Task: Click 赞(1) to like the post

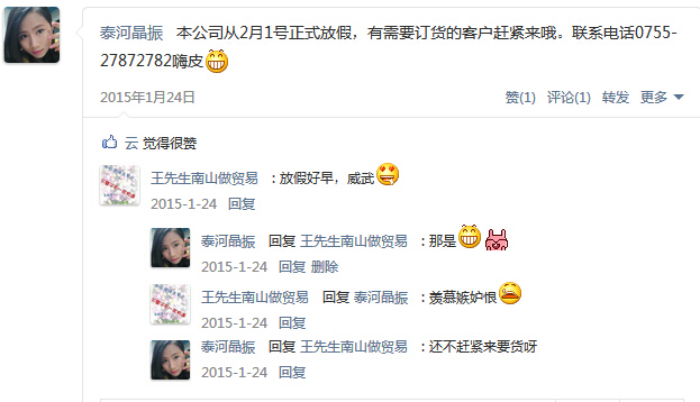Action: (x=520, y=97)
